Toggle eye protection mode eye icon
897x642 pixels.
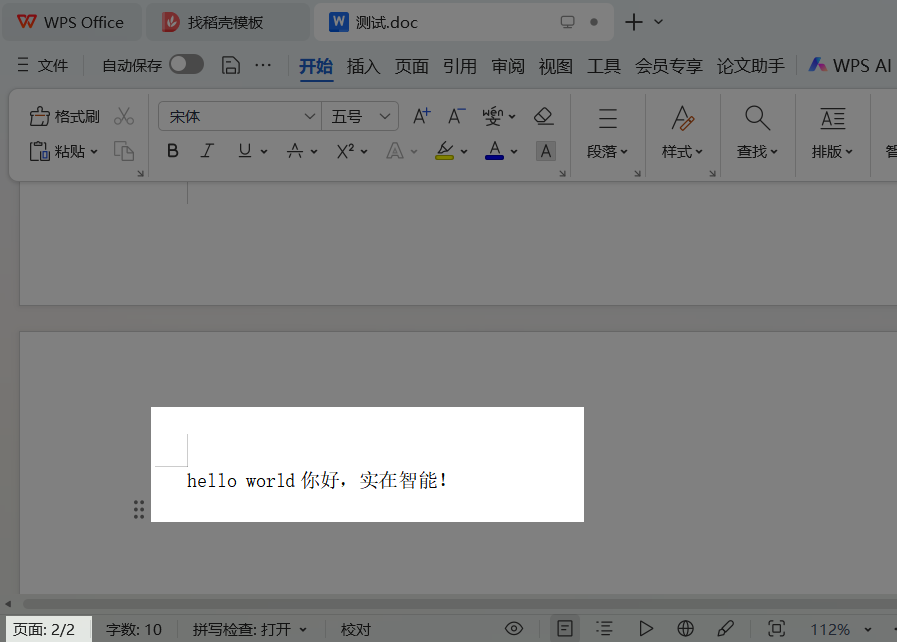(x=514, y=628)
